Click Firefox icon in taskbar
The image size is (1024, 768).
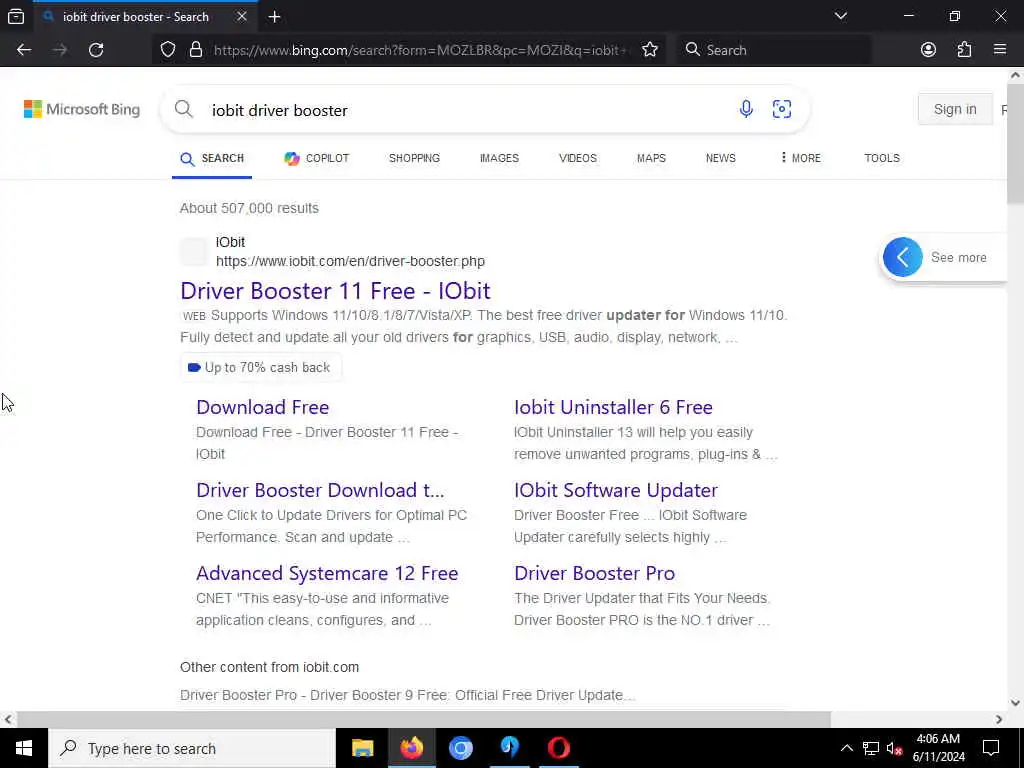click(x=411, y=748)
